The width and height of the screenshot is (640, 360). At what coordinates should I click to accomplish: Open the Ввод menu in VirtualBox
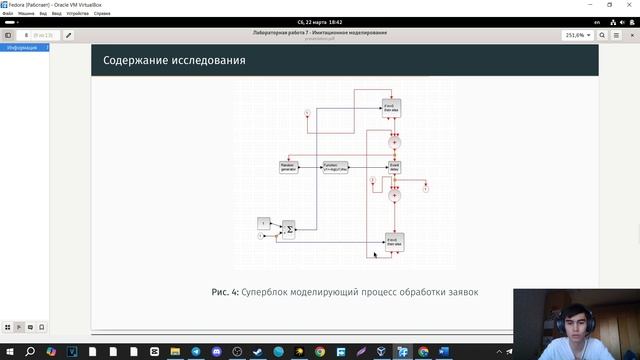(57, 13)
